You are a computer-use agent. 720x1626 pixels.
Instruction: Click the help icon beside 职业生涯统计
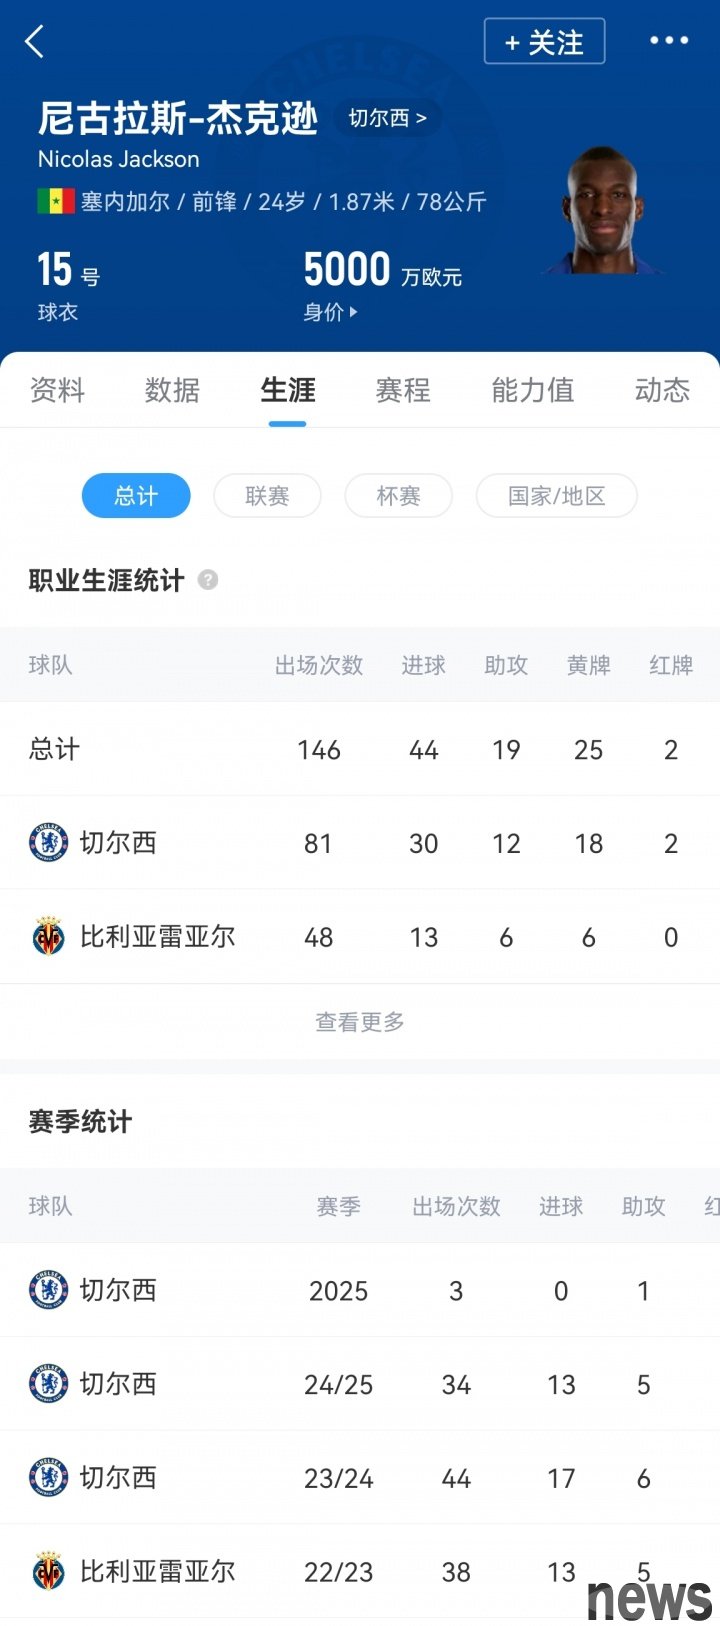click(208, 580)
